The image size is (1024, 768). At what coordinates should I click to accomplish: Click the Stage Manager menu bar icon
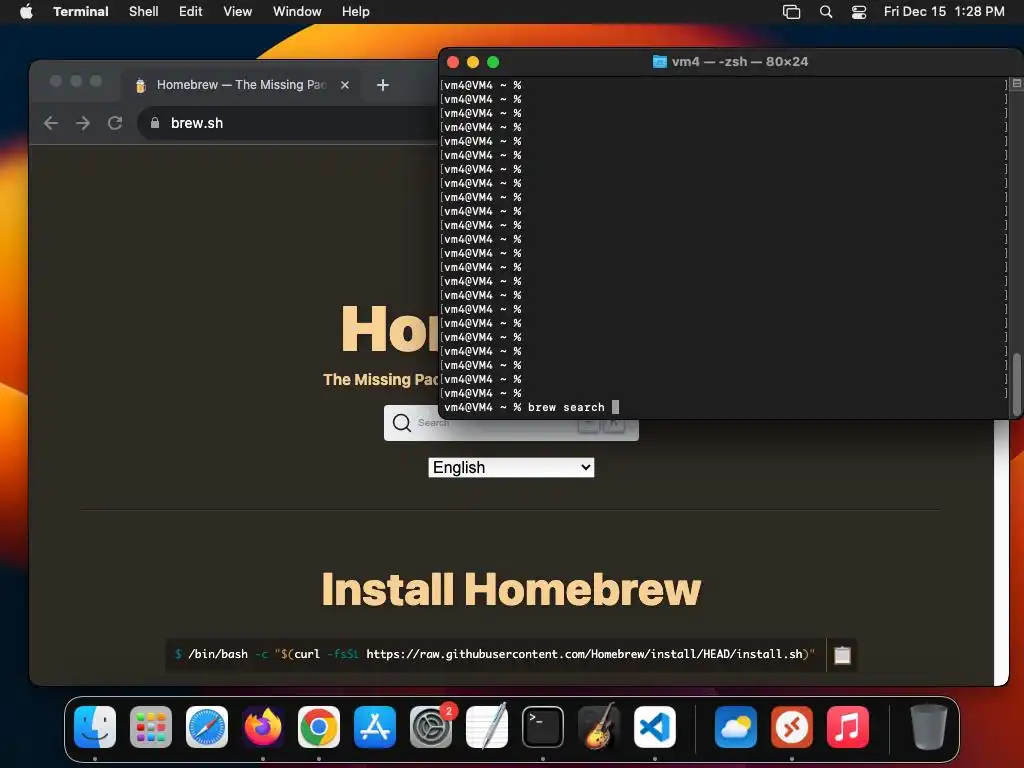[792, 12]
